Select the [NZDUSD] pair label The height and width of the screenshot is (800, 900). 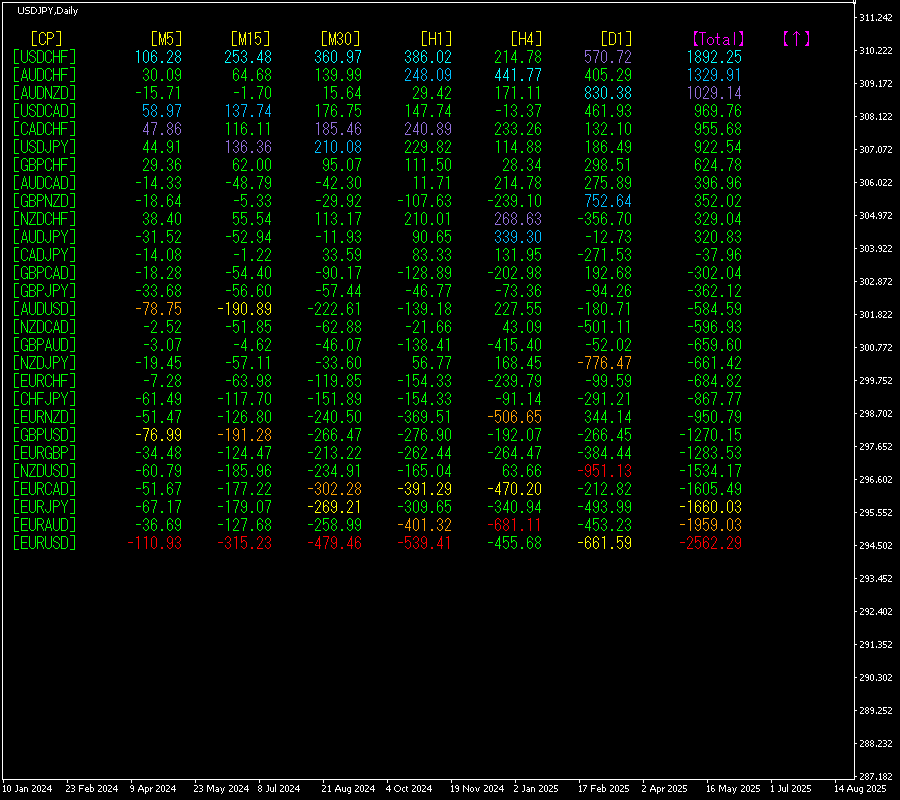click(44, 471)
